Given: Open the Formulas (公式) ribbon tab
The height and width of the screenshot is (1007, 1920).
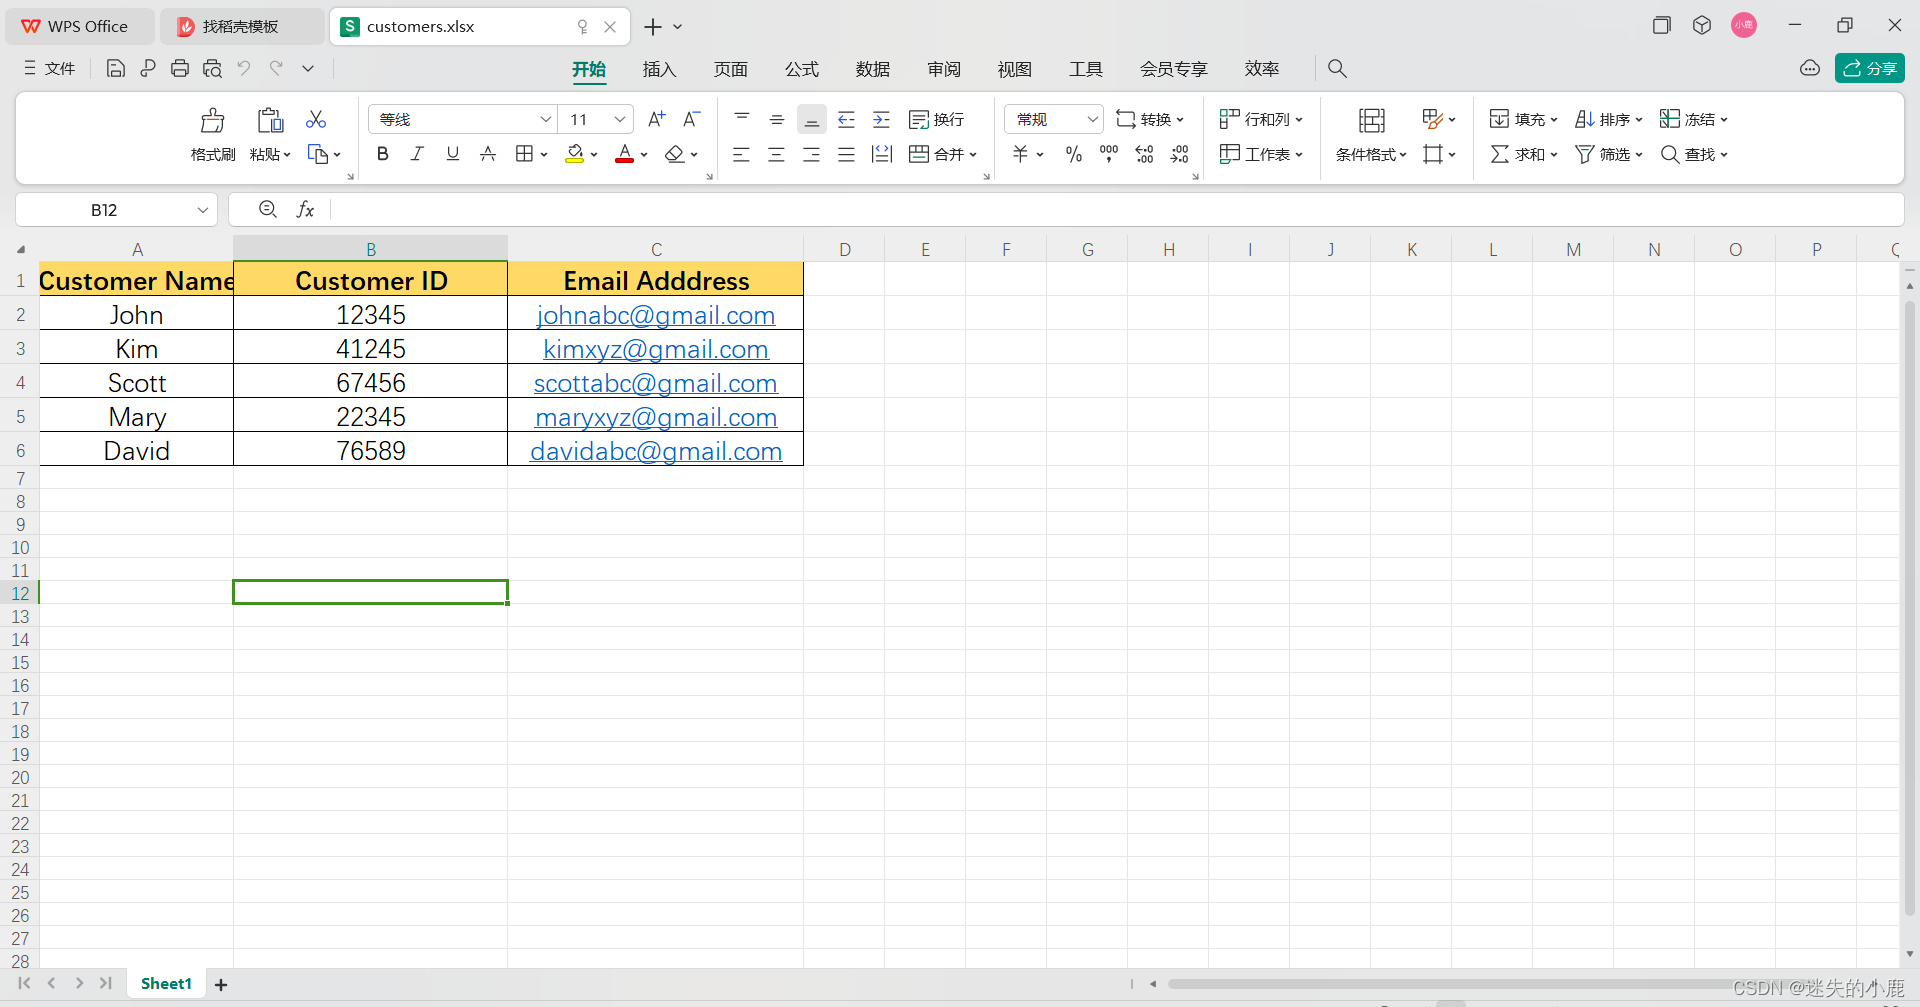Looking at the screenshot, I should click(x=801, y=69).
